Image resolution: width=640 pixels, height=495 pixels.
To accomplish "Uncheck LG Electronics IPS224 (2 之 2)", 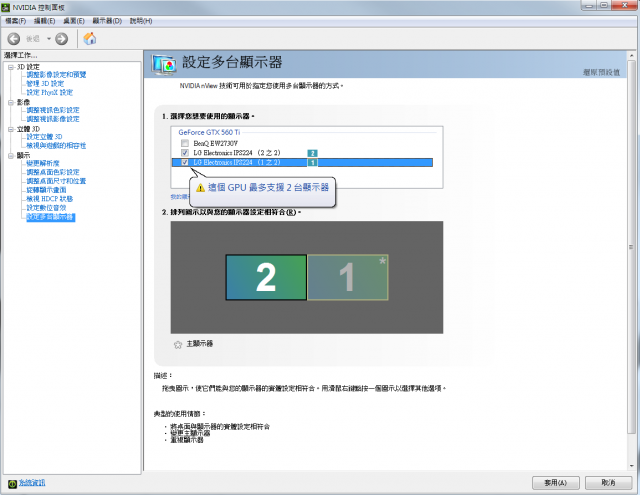I will 185,153.
